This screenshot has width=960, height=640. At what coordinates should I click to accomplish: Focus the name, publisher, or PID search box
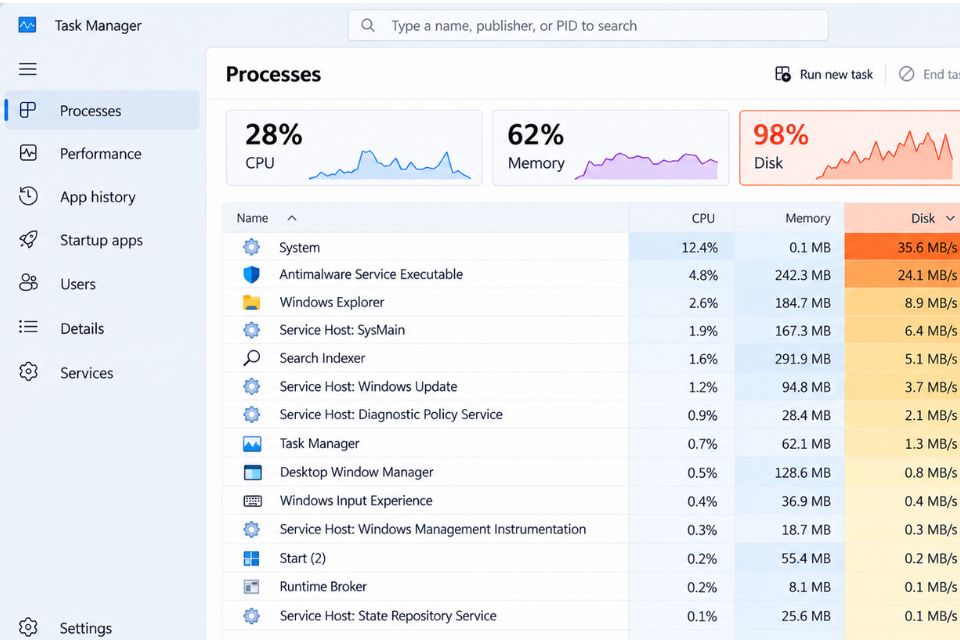[x=588, y=25]
